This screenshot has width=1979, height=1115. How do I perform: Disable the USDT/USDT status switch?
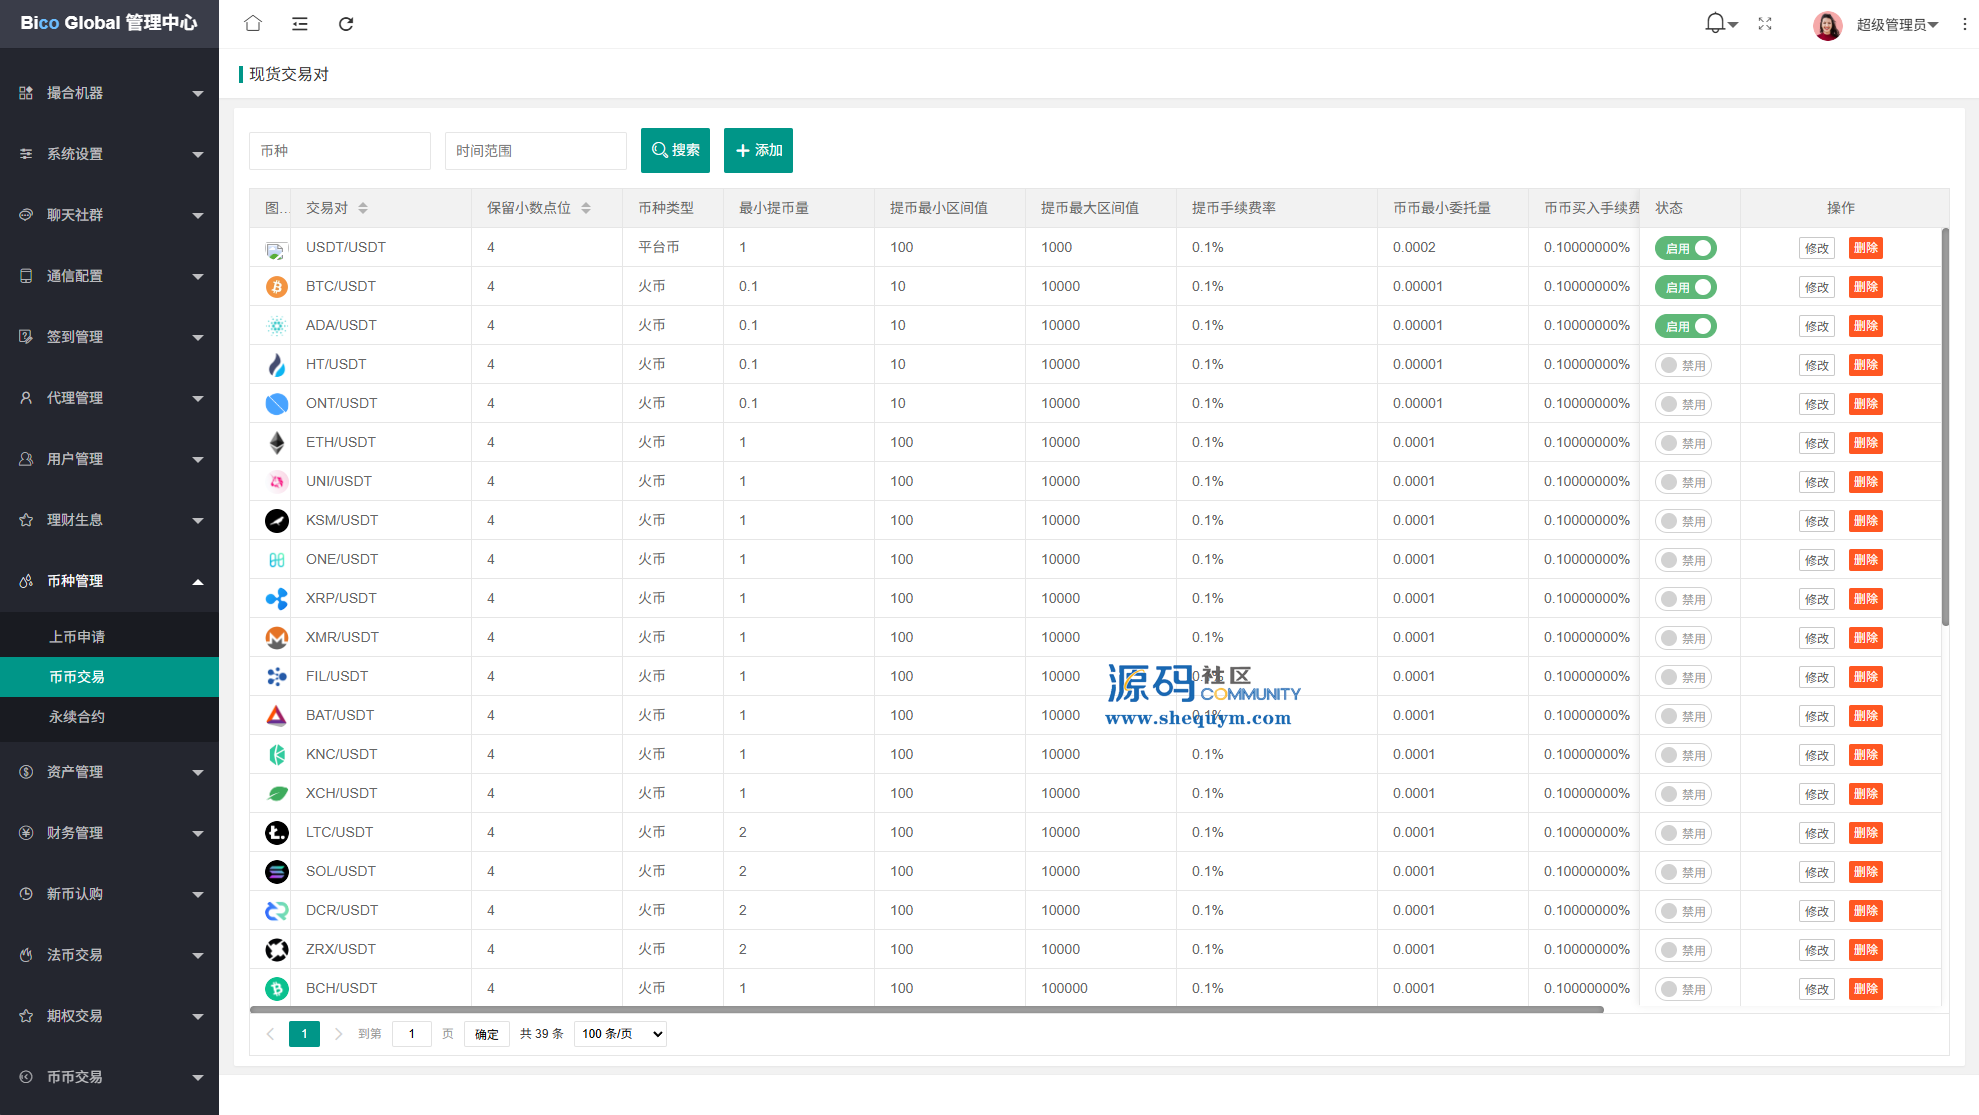click(x=1685, y=248)
